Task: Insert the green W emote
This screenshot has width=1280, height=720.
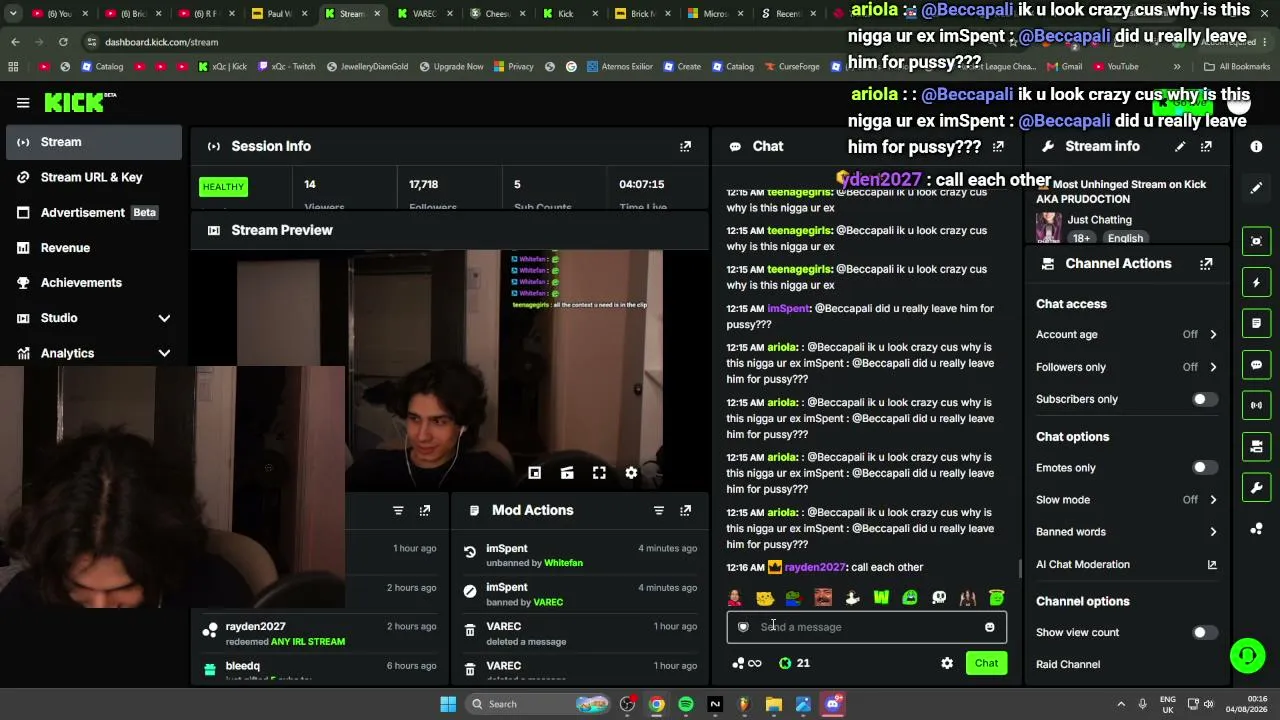Action: [x=881, y=598]
